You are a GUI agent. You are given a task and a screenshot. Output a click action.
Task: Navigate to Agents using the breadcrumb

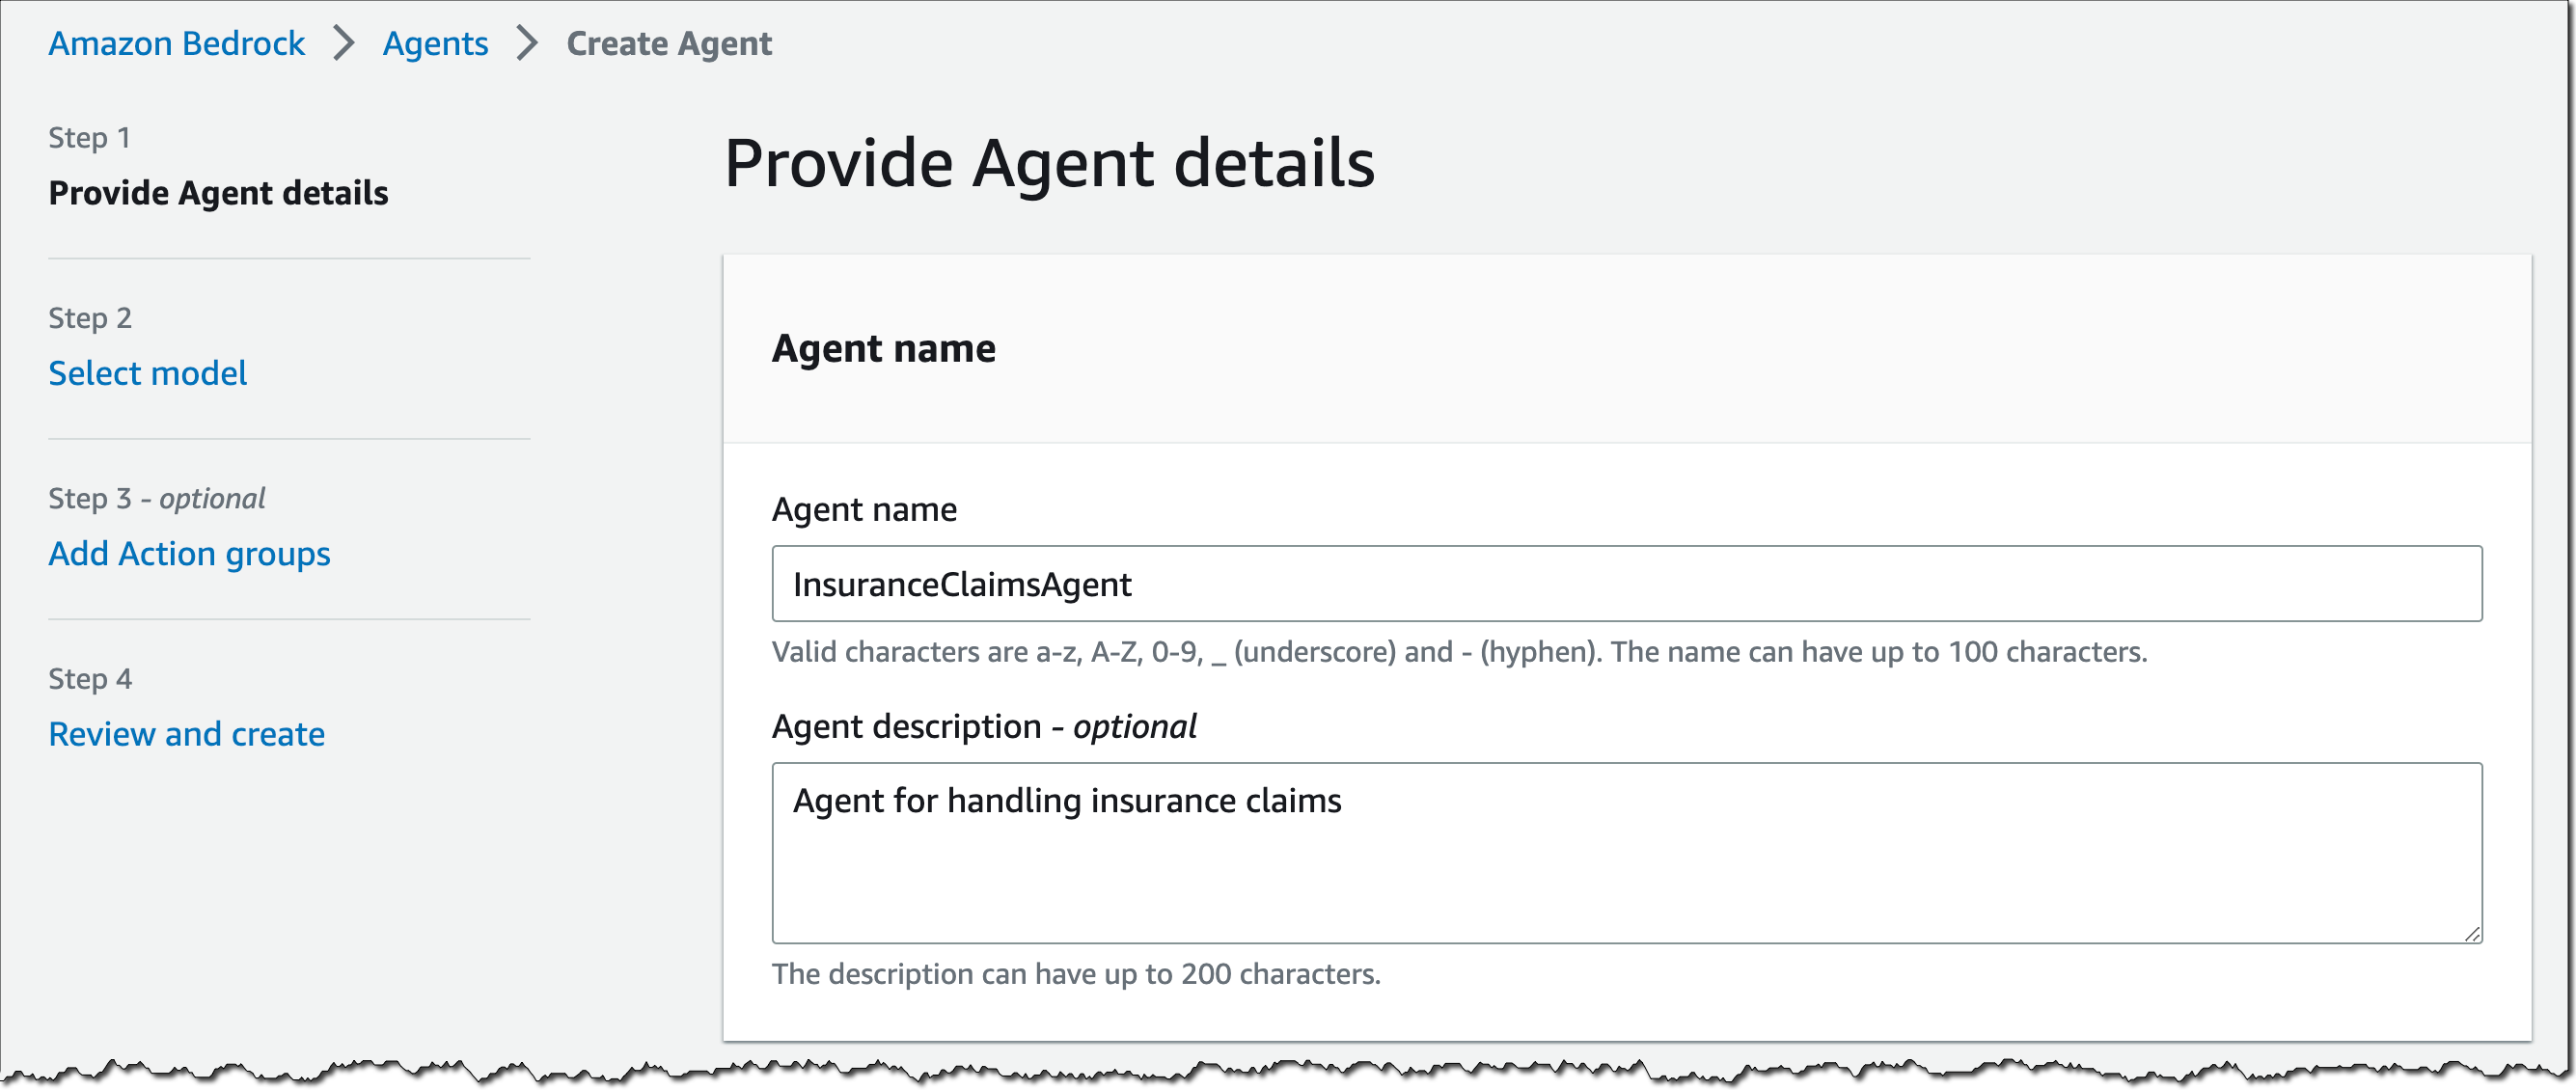click(x=436, y=43)
